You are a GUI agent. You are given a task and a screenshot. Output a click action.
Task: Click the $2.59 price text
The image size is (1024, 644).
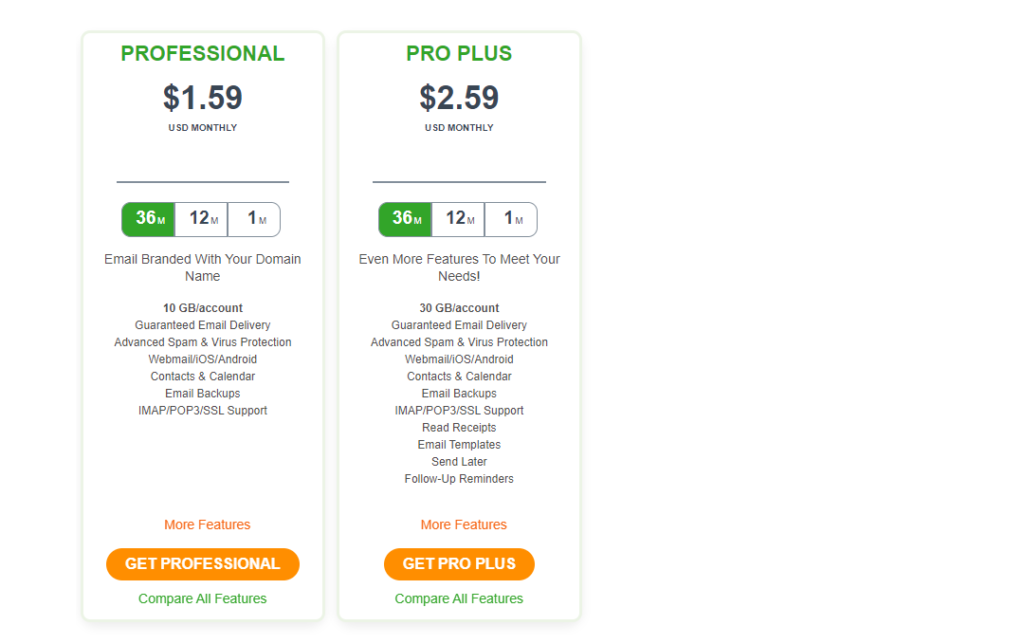click(x=459, y=97)
